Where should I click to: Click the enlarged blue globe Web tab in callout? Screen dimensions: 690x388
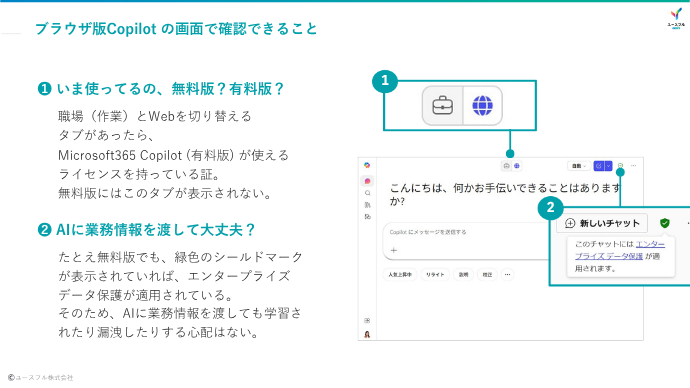482,106
